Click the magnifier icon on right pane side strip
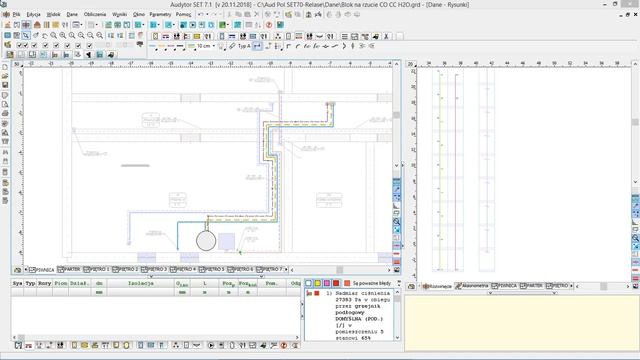640x360 pixels. pyautogui.click(x=636, y=238)
